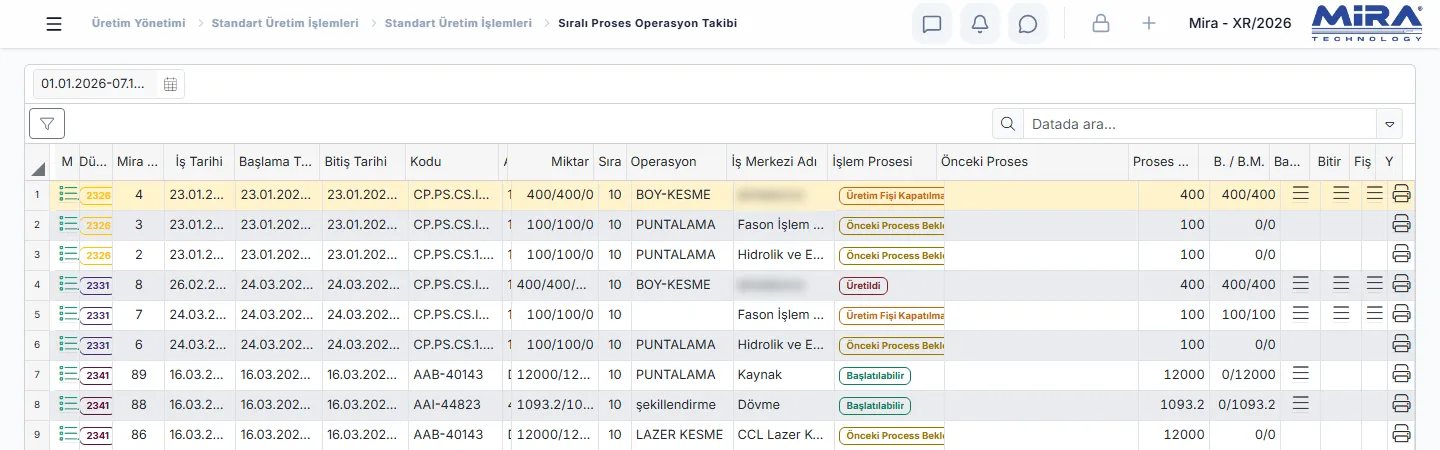Viewport: 1440px width, 450px height.
Task: Open Fiş menu icon in row 5
Action: tap(1374, 313)
